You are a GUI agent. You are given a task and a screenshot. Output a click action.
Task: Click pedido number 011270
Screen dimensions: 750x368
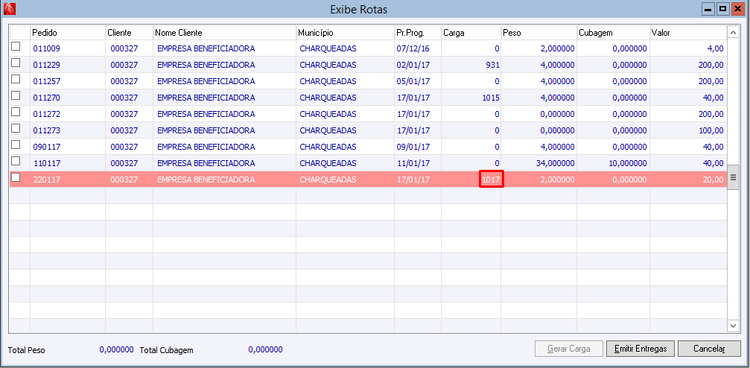(x=46, y=98)
